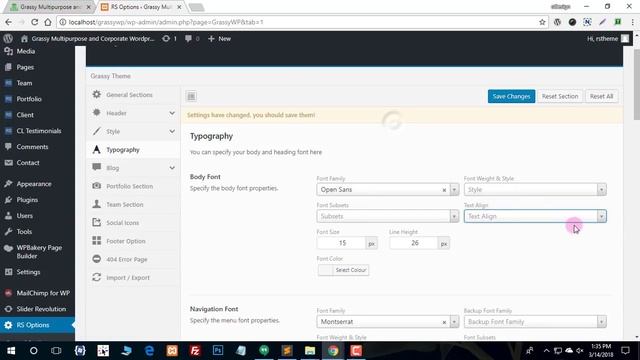Reload the page with refresh icon
Screen dimensions: 640x360
tap(35, 22)
